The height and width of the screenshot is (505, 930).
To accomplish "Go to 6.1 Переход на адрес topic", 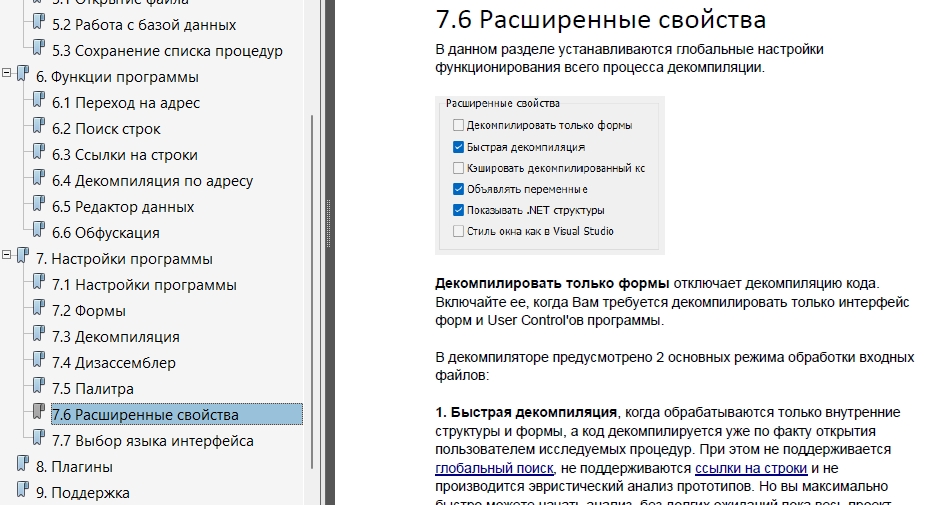I will tap(126, 103).
